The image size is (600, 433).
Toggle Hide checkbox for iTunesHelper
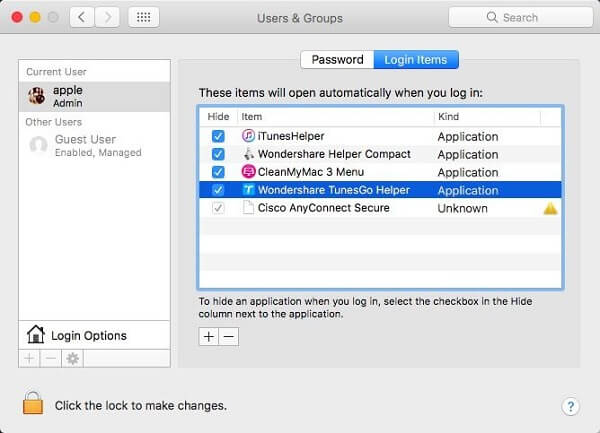(x=218, y=136)
